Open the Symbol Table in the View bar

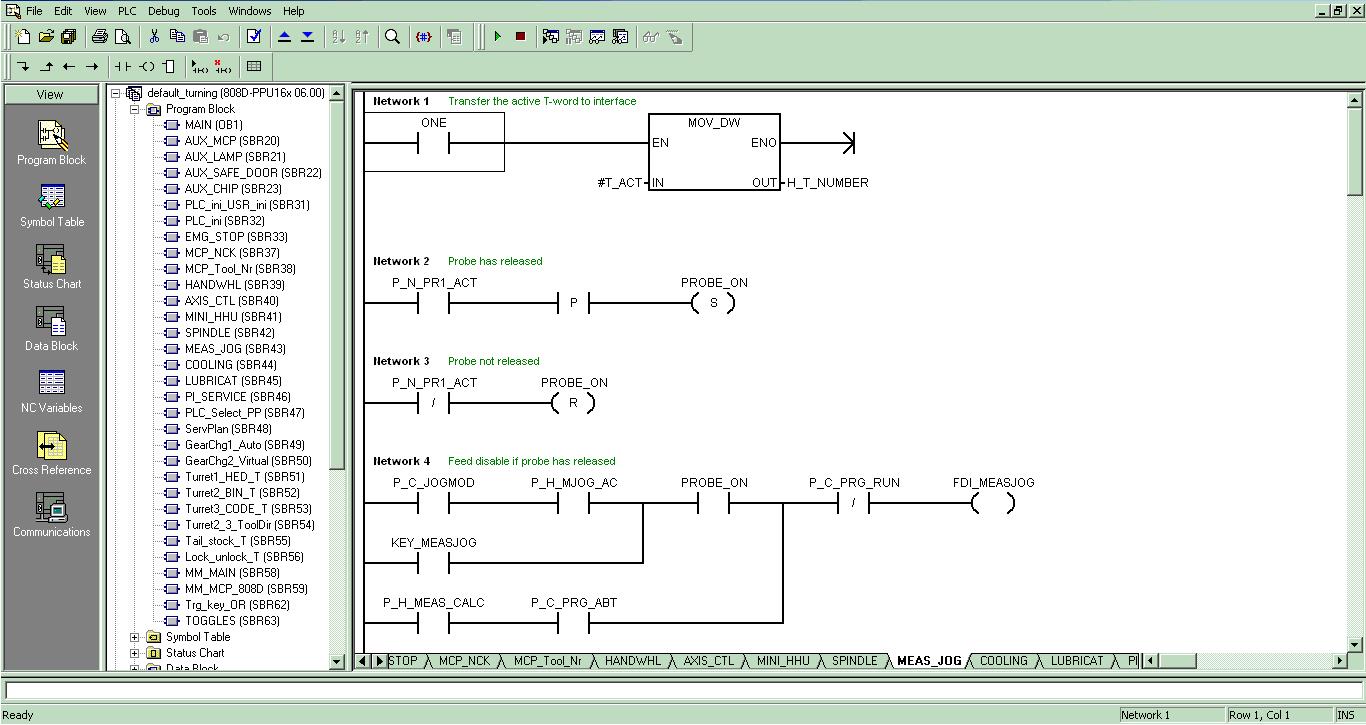point(52,205)
